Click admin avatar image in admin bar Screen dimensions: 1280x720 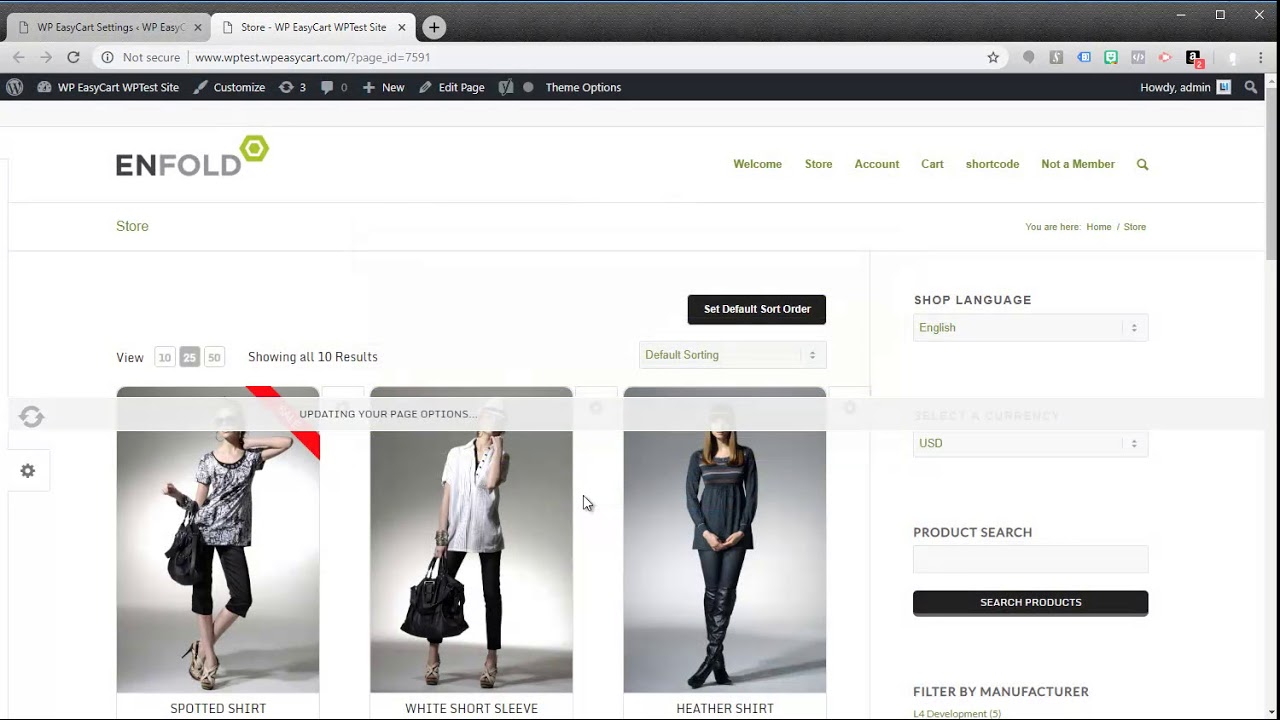(x=1224, y=87)
